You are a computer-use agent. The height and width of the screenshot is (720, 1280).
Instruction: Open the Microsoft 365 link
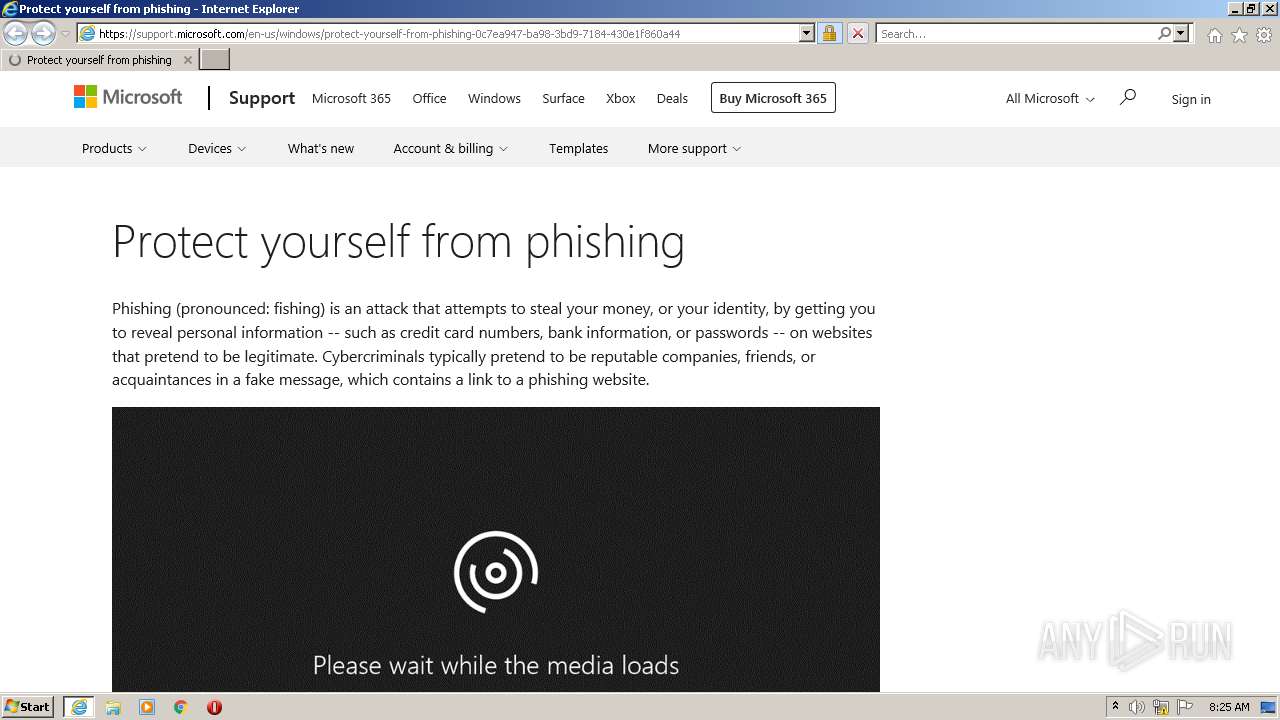(x=351, y=98)
